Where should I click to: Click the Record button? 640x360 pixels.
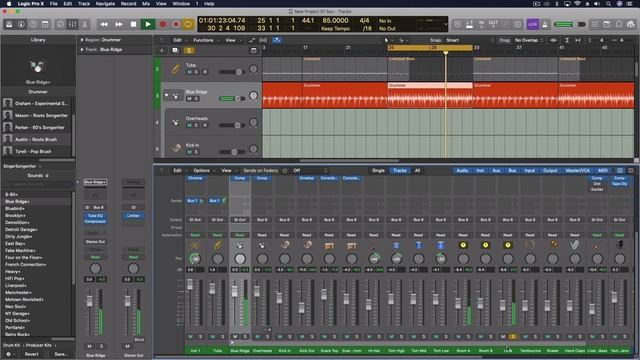tap(162, 24)
